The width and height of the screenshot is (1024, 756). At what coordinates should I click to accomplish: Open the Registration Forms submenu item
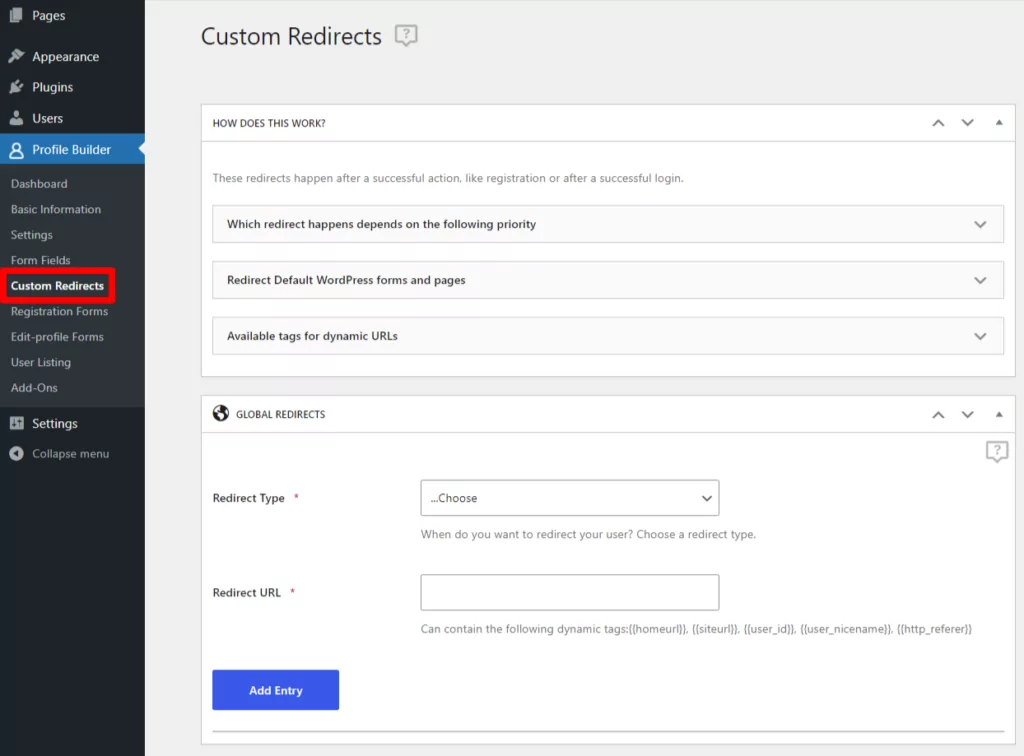tap(59, 311)
